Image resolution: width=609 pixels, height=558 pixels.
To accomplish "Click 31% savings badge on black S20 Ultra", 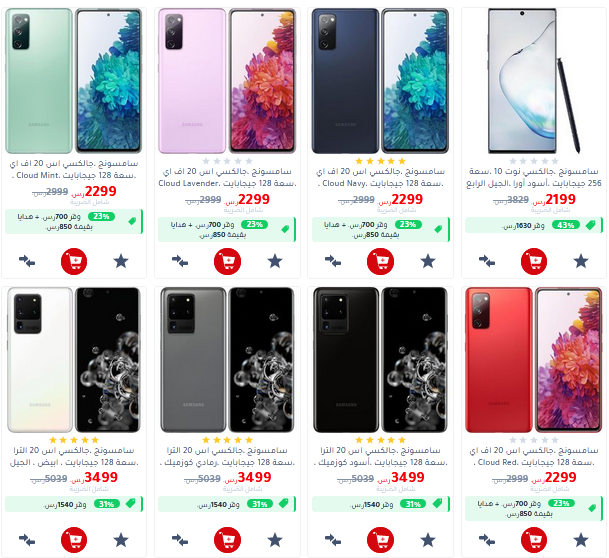I will 413,504.
